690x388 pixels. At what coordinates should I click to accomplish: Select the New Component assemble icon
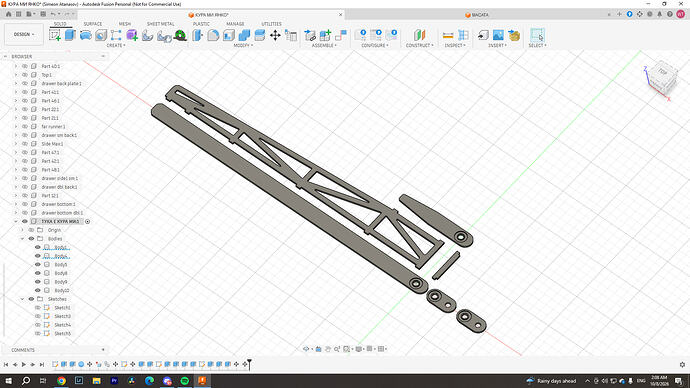point(325,35)
